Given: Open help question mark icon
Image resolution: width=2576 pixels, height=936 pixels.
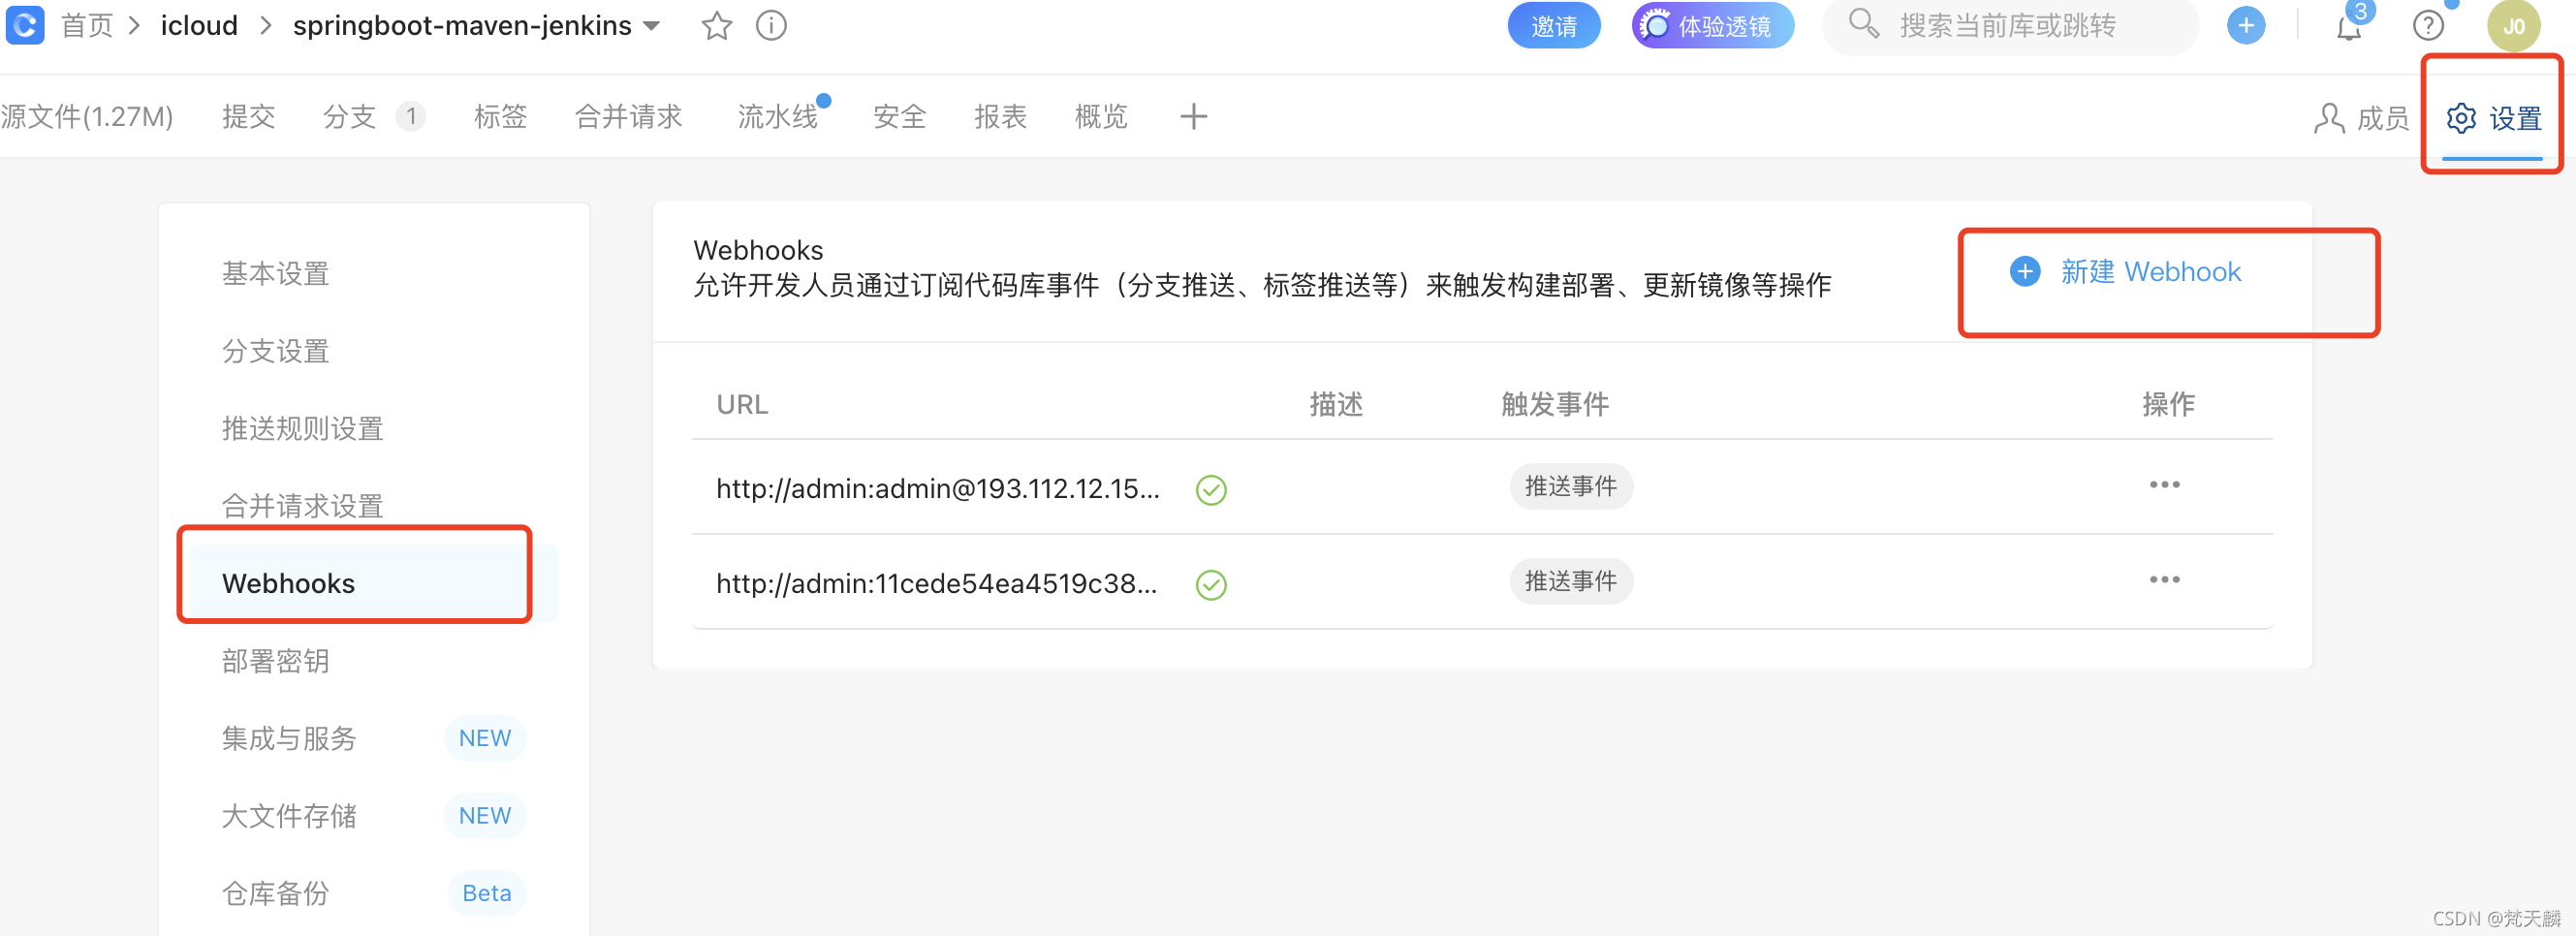Looking at the screenshot, I should 2428,25.
